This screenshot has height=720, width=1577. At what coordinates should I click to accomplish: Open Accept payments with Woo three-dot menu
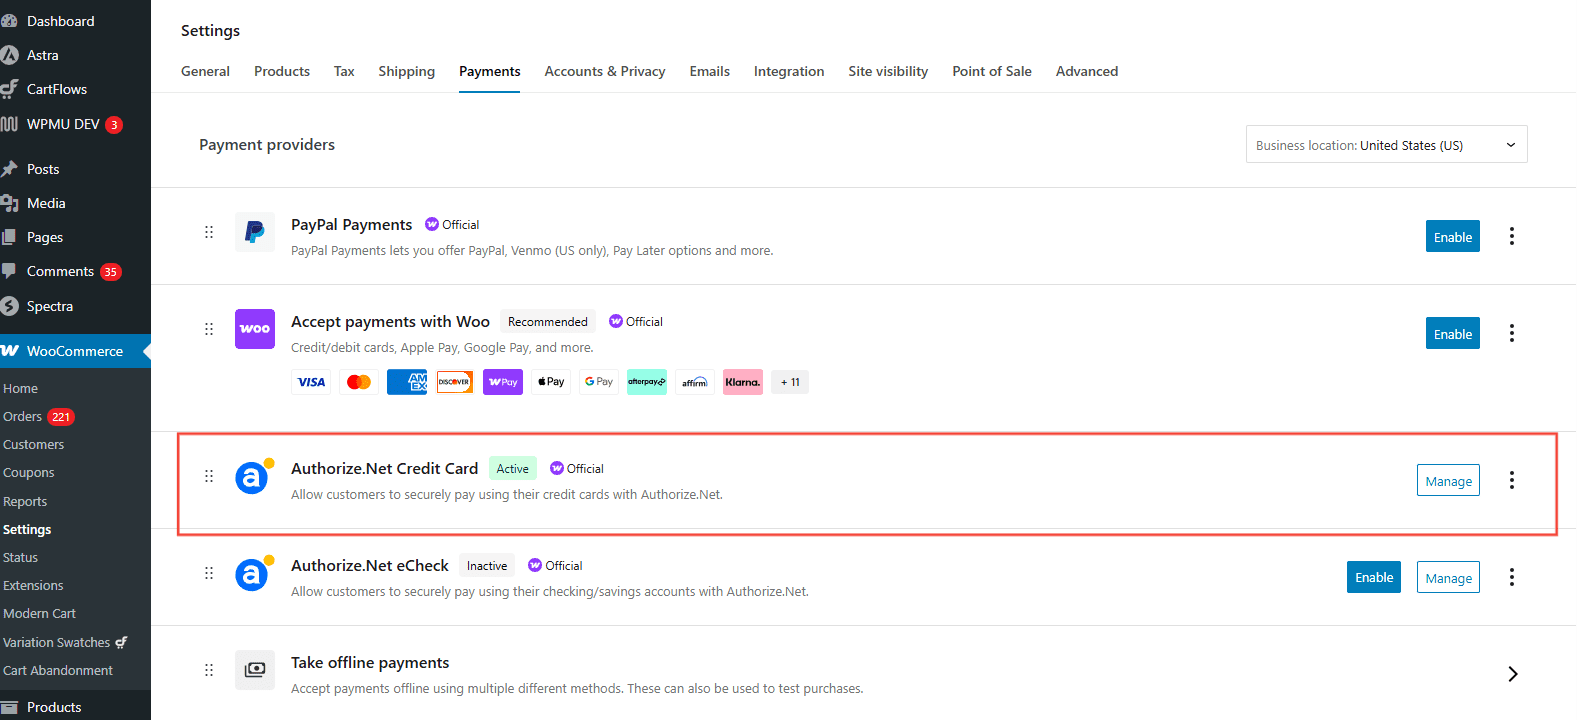1512,333
